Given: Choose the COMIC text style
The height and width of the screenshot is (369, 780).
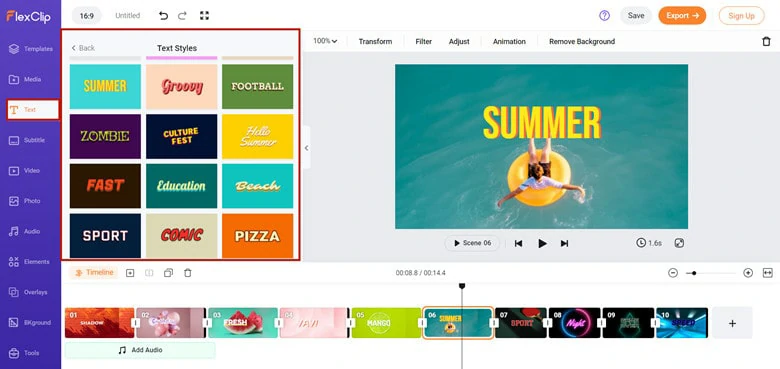Looking at the screenshot, I should coord(182,236).
